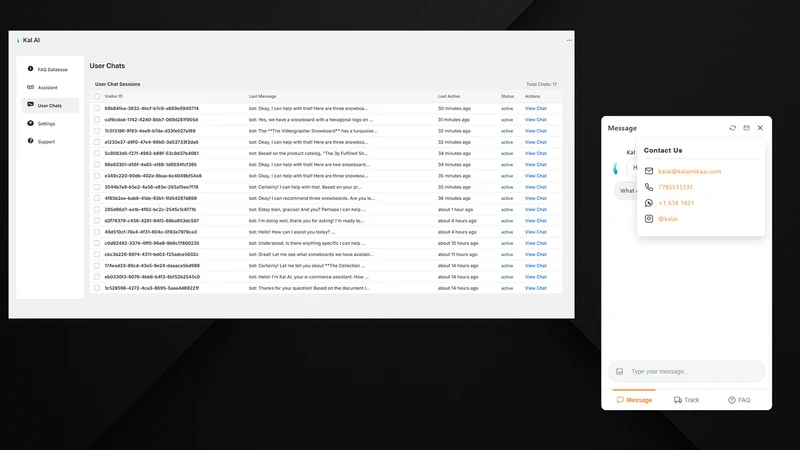Click the image attachment icon in message box
800x450 pixels.
(619, 371)
